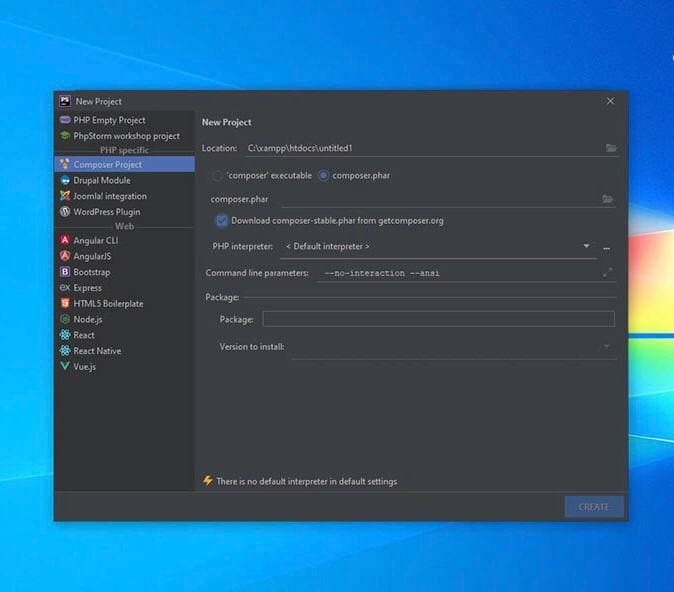Select Node.js project type
This screenshot has height=592, width=674.
pyautogui.click(x=125, y=319)
